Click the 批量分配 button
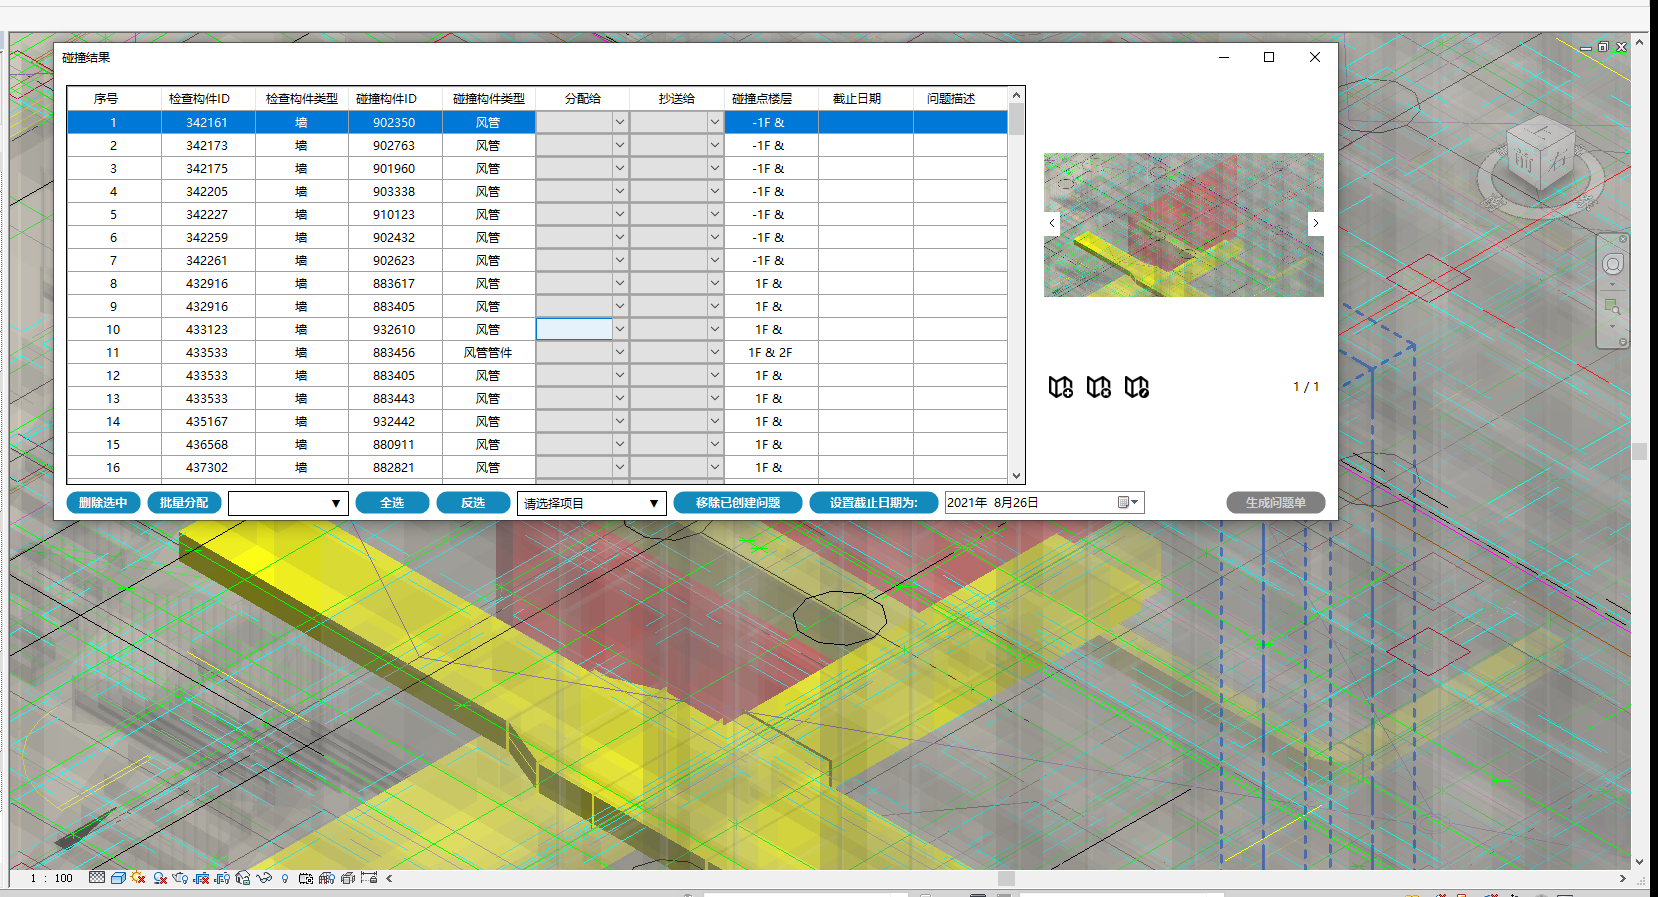 point(184,503)
